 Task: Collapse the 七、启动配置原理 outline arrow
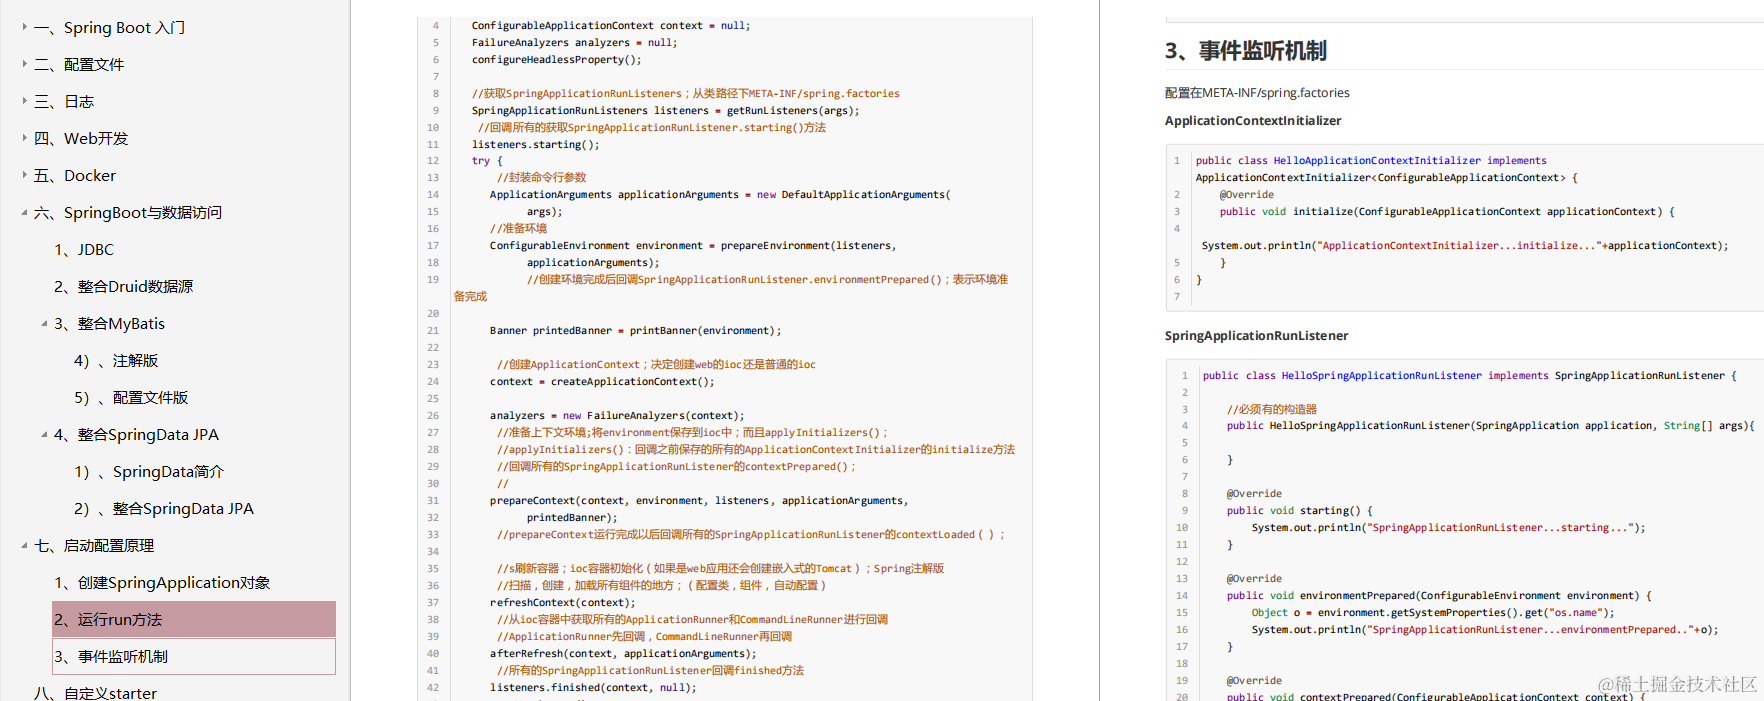pos(24,545)
